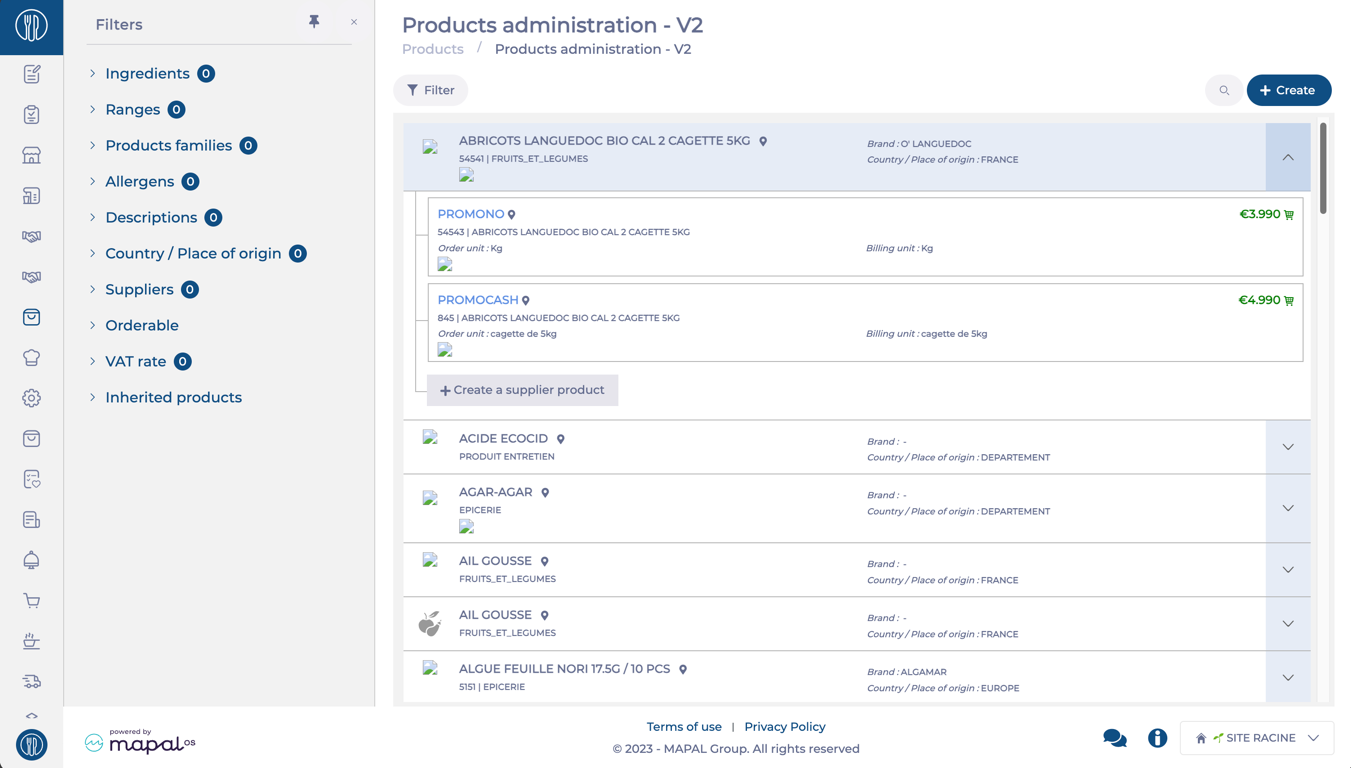The image size is (1351, 768).
Task: Click location pin next to AGAR-AGAR
Action: point(545,493)
